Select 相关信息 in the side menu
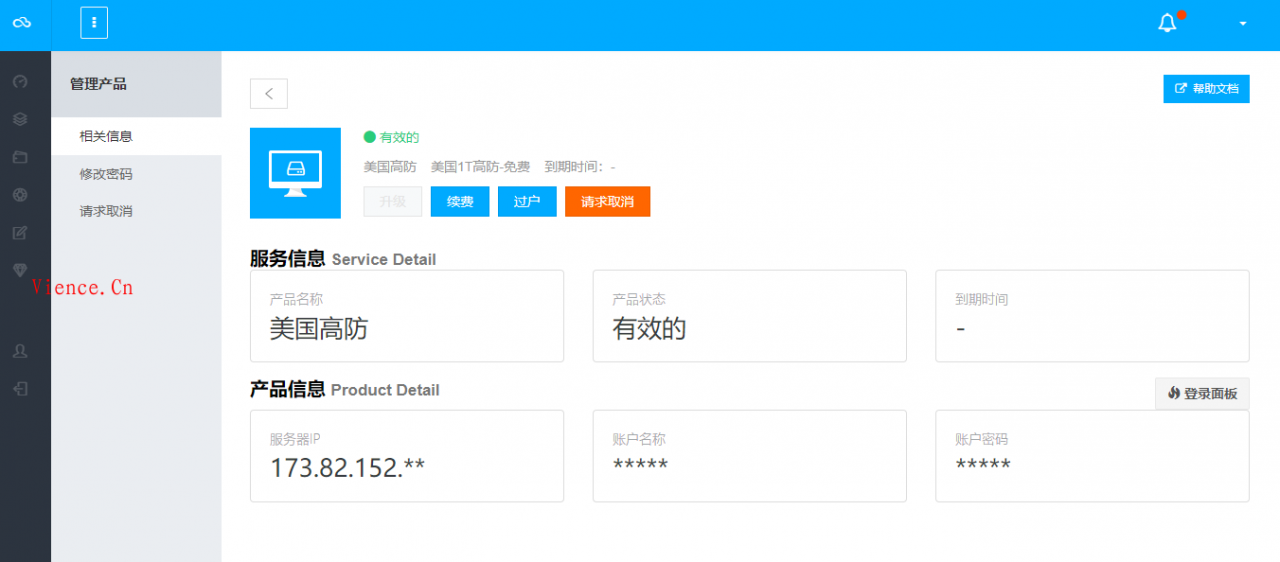Viewport: 1280px width, 562px height. (106, 136)
